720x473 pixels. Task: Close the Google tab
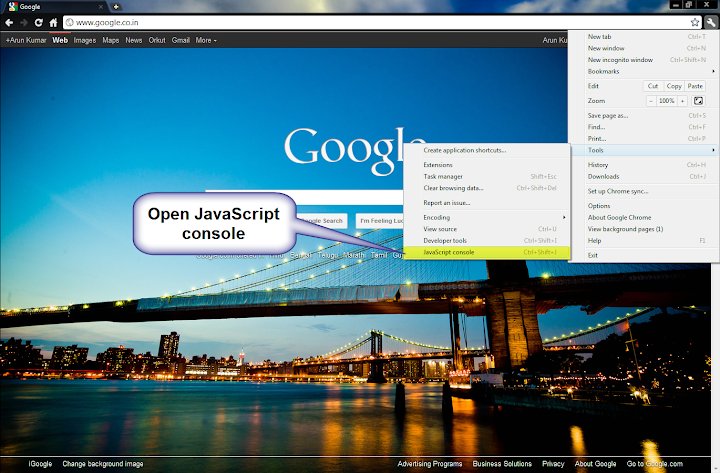(x=101, y=7)
